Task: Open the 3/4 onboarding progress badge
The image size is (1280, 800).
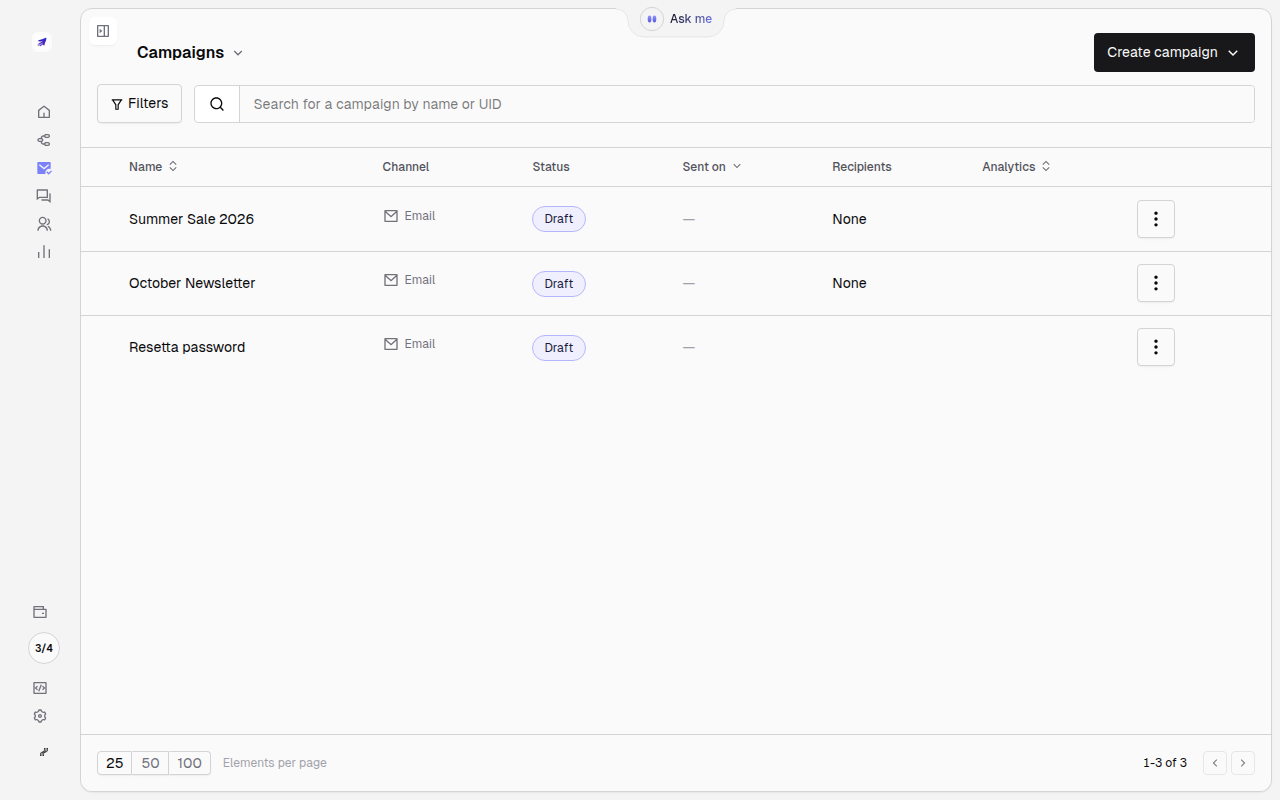Action: point(44,648)
